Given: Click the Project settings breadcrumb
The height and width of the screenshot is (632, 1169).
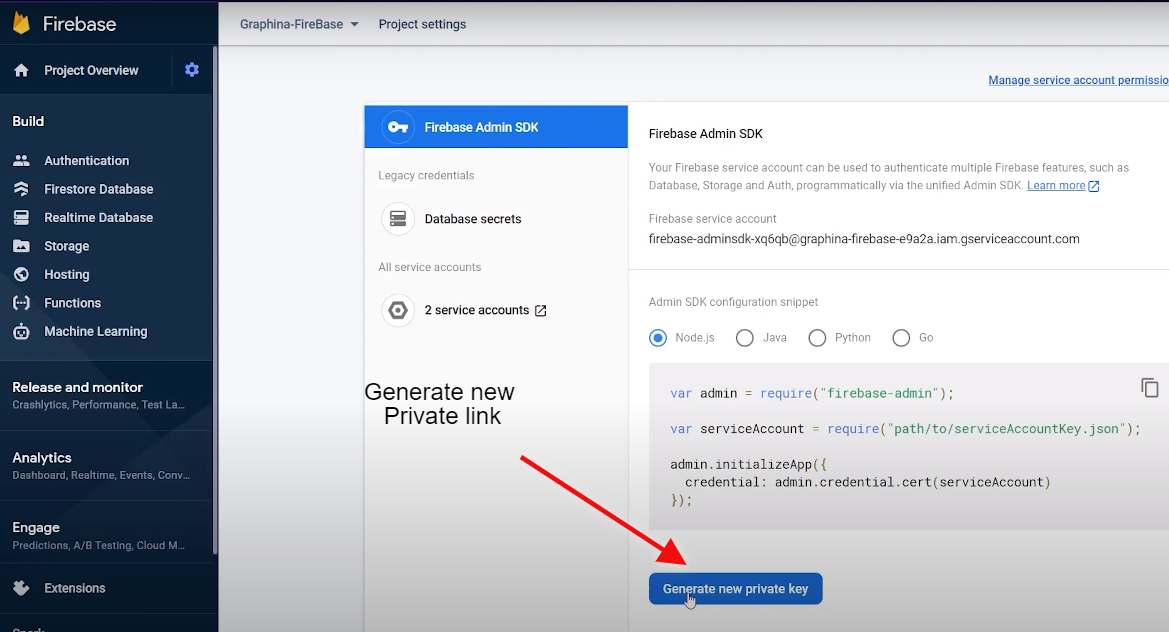Looking at the screenshot, I should pos(422,24).
